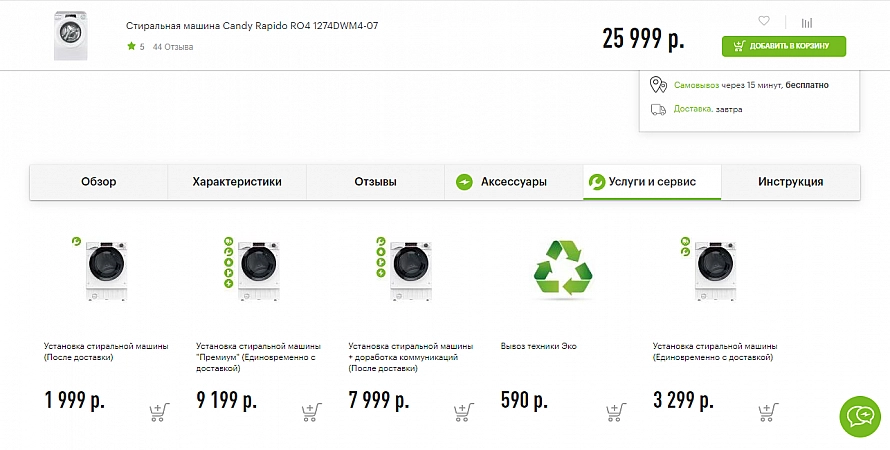Open the Обзор tab
The width and height of the screenshot is (890, 450).
pyautogui.click(x=99, y=182)
